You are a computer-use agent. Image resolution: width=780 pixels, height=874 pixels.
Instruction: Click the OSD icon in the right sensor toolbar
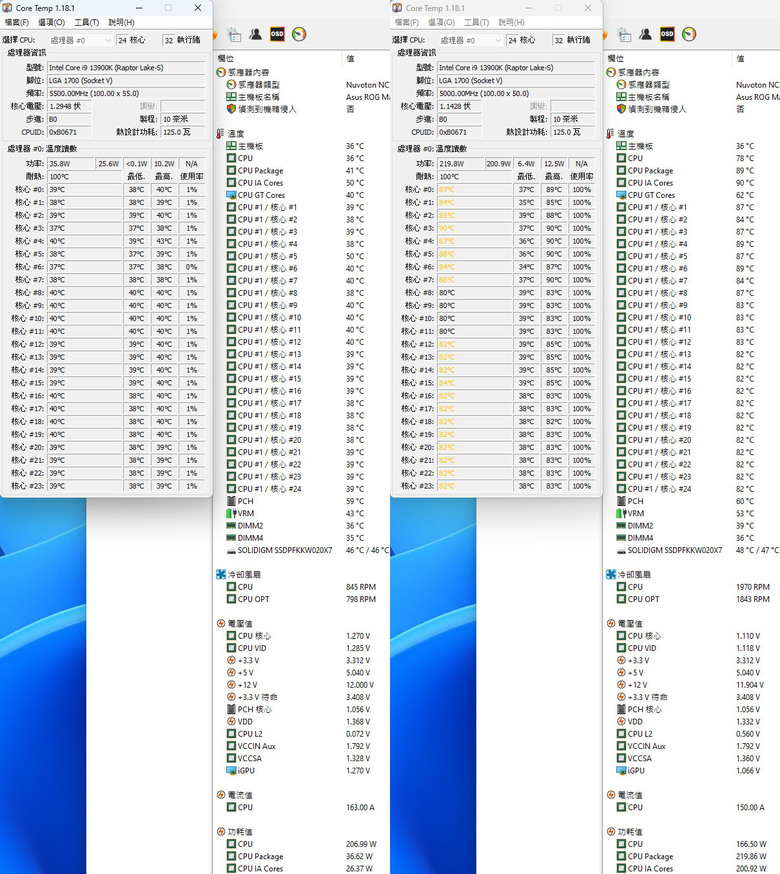click(x=667, y=34)
